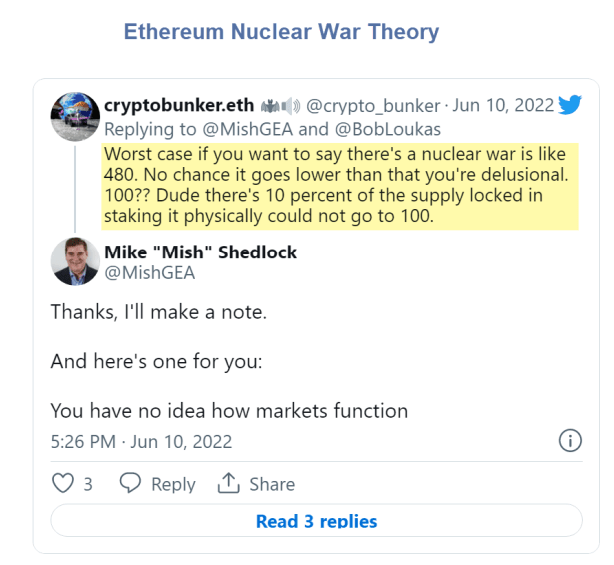Open cryptobunker.eth's profile picture
614x565 pixels.
[x=75, y=116]
